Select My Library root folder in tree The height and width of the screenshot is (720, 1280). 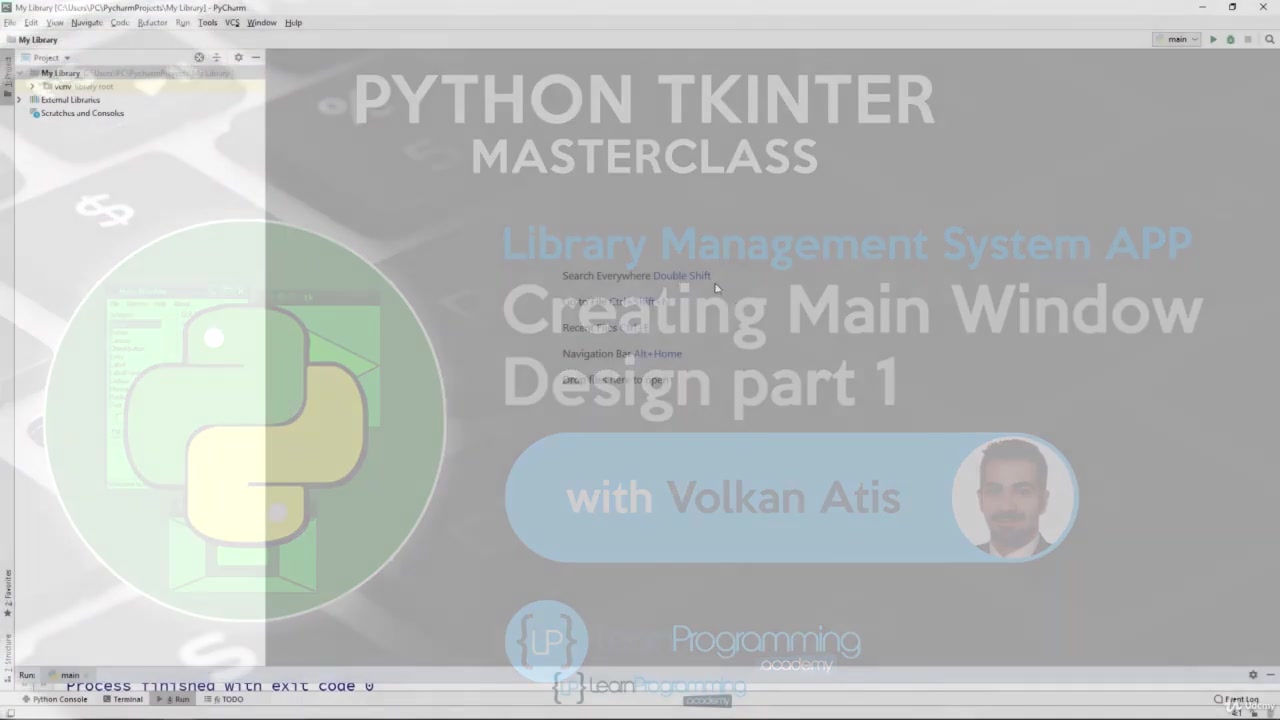click(x=140, y=73)
